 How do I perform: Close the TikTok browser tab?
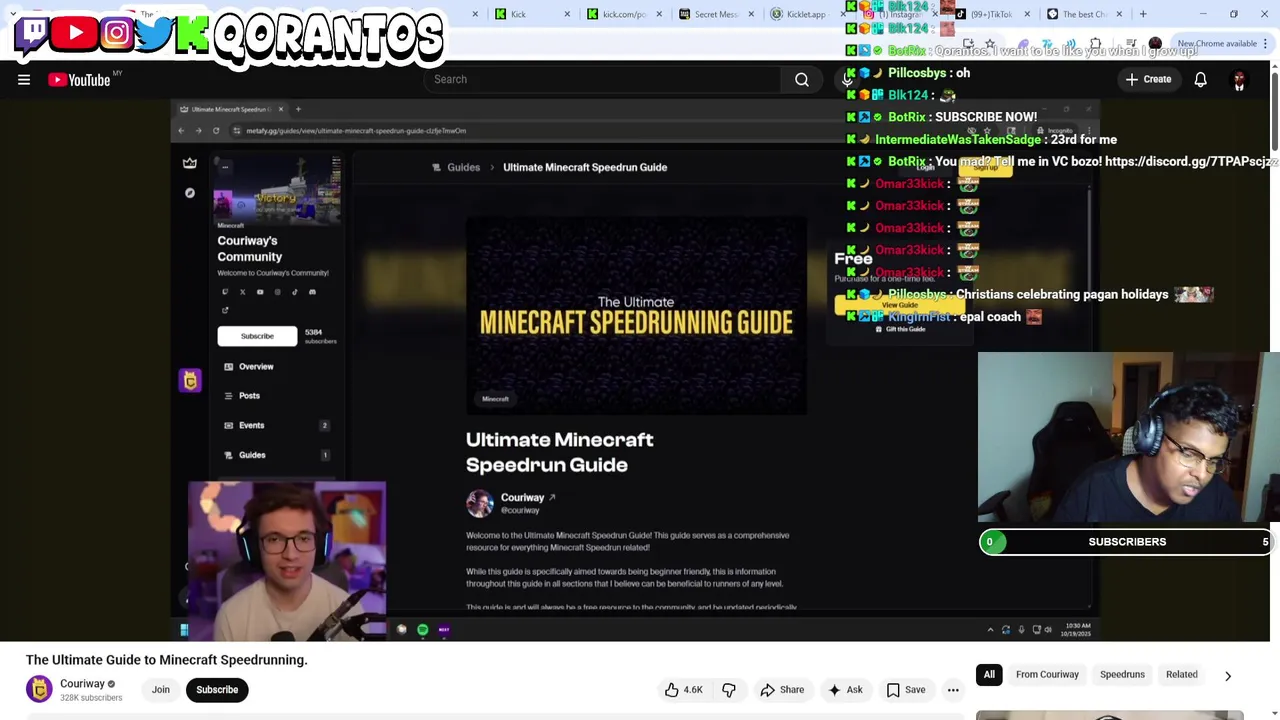pyautogui.click(x=1027, y=14)
